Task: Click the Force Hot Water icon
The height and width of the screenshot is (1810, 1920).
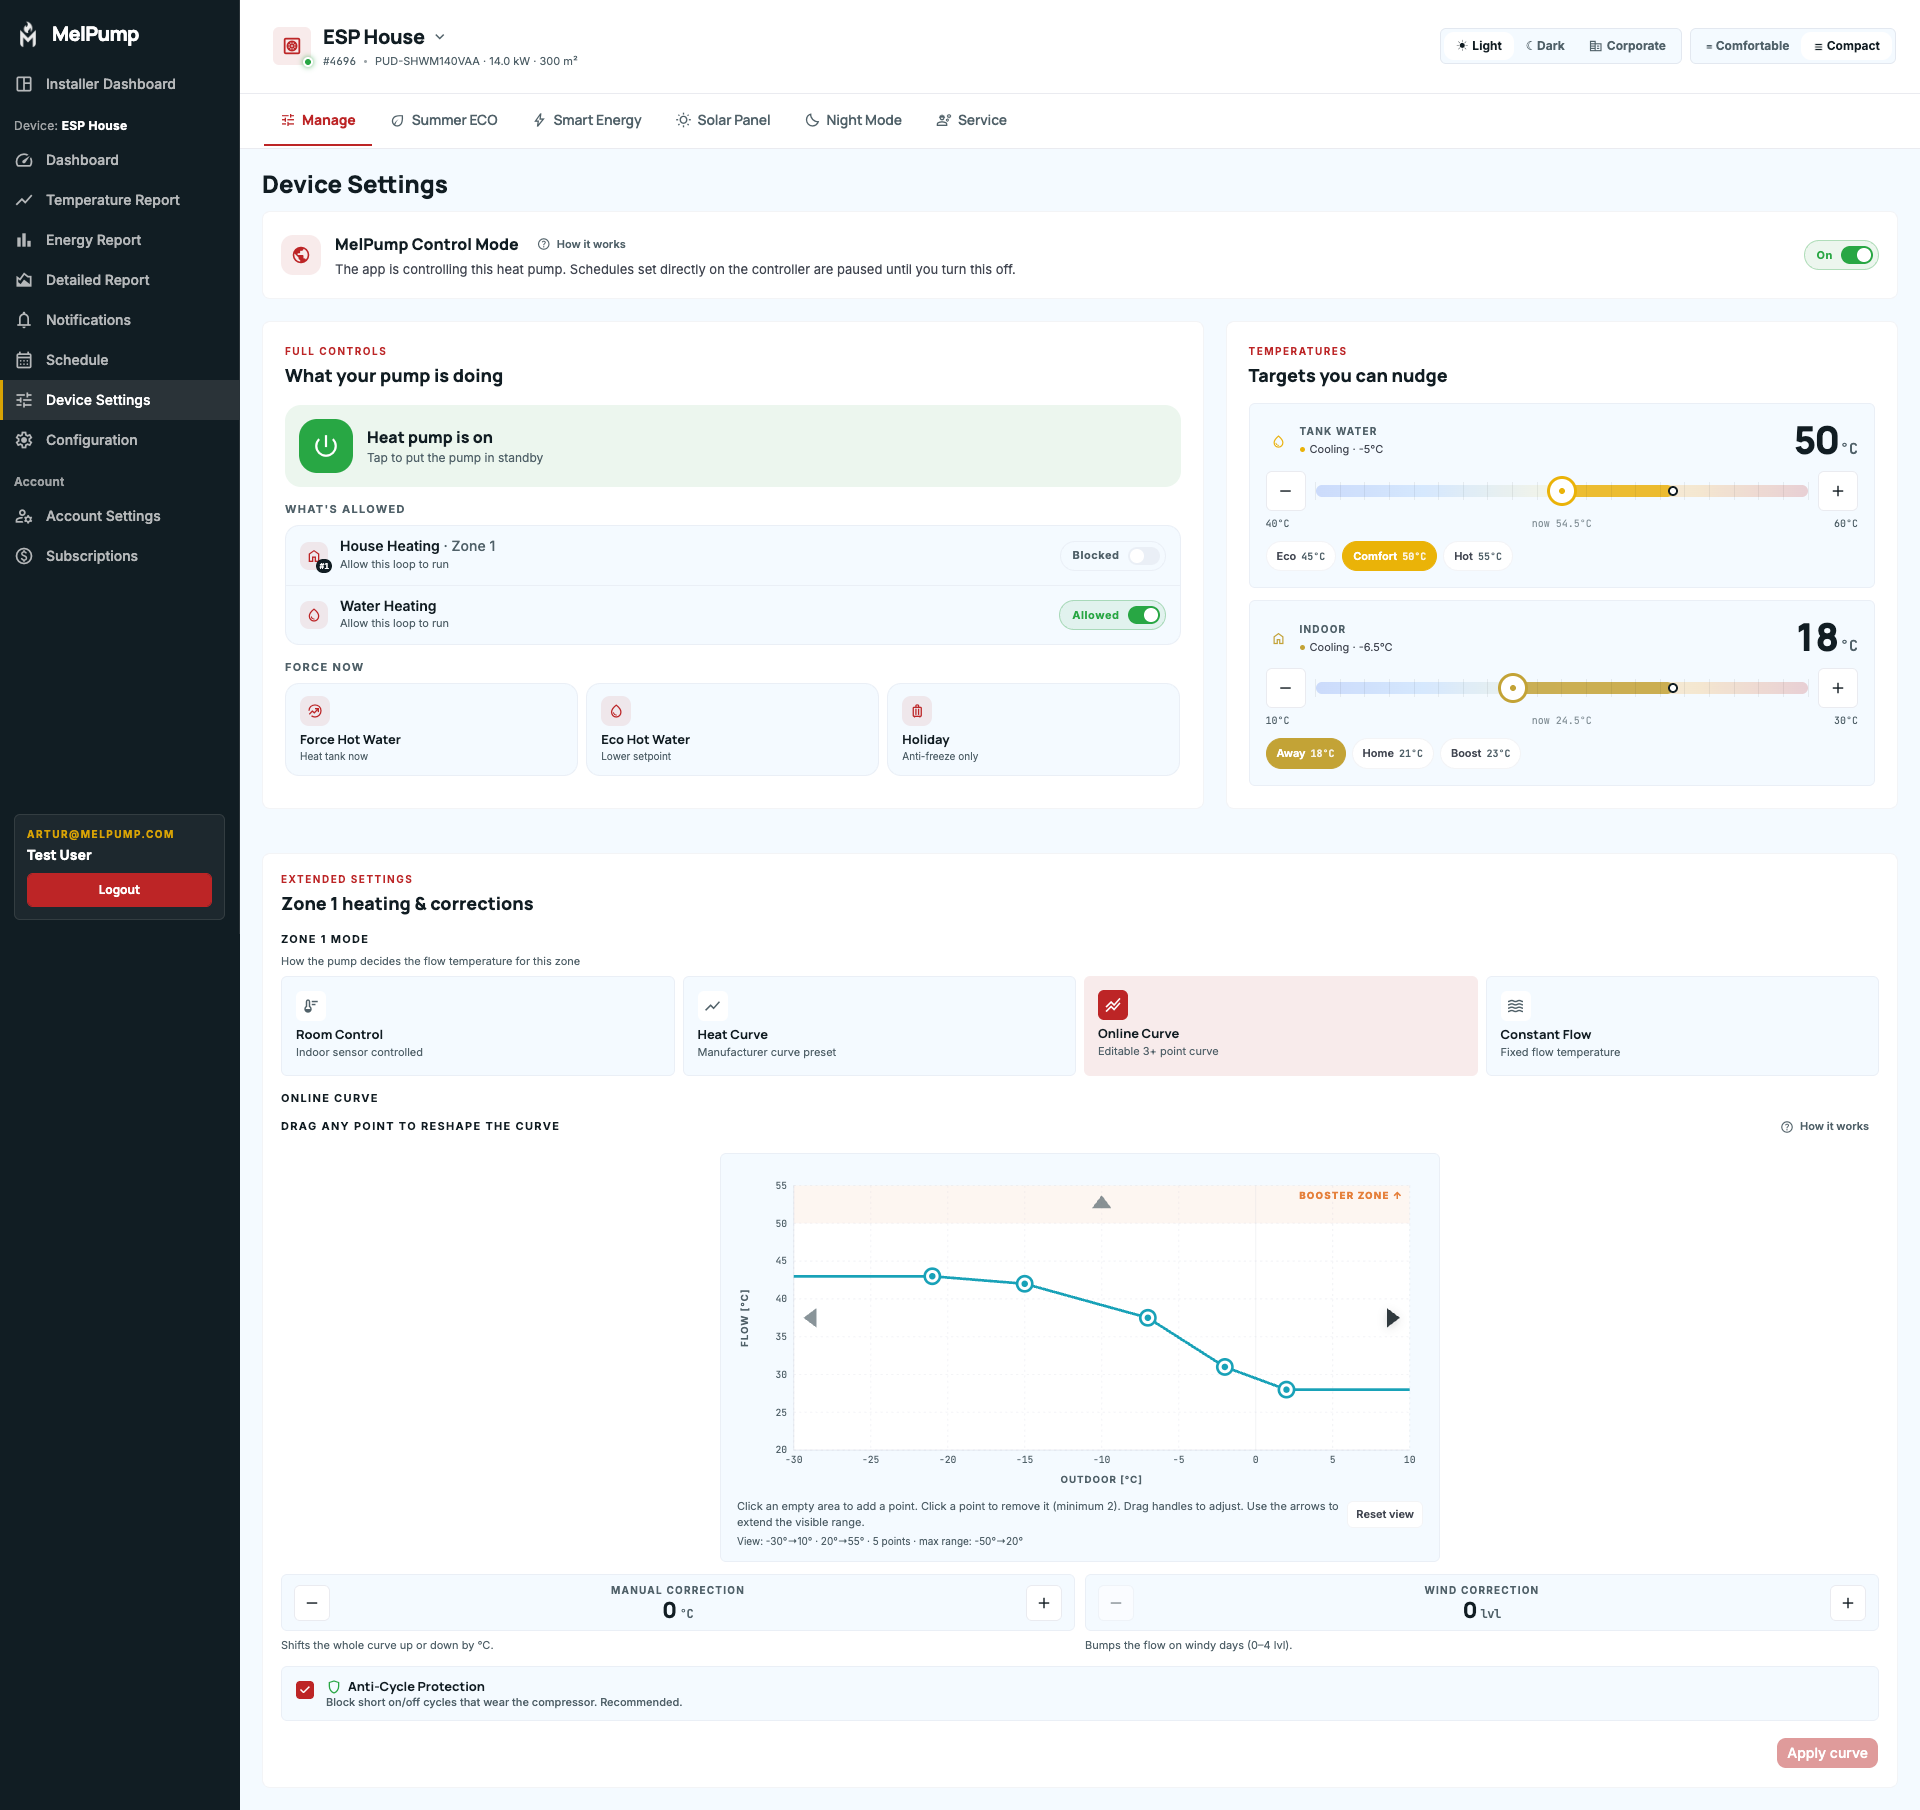Action: tap(315, 711)
